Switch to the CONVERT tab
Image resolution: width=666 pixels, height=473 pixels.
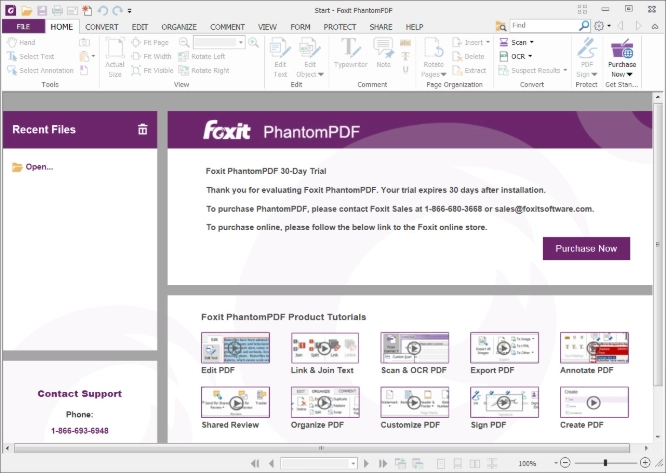click(102, 27)
